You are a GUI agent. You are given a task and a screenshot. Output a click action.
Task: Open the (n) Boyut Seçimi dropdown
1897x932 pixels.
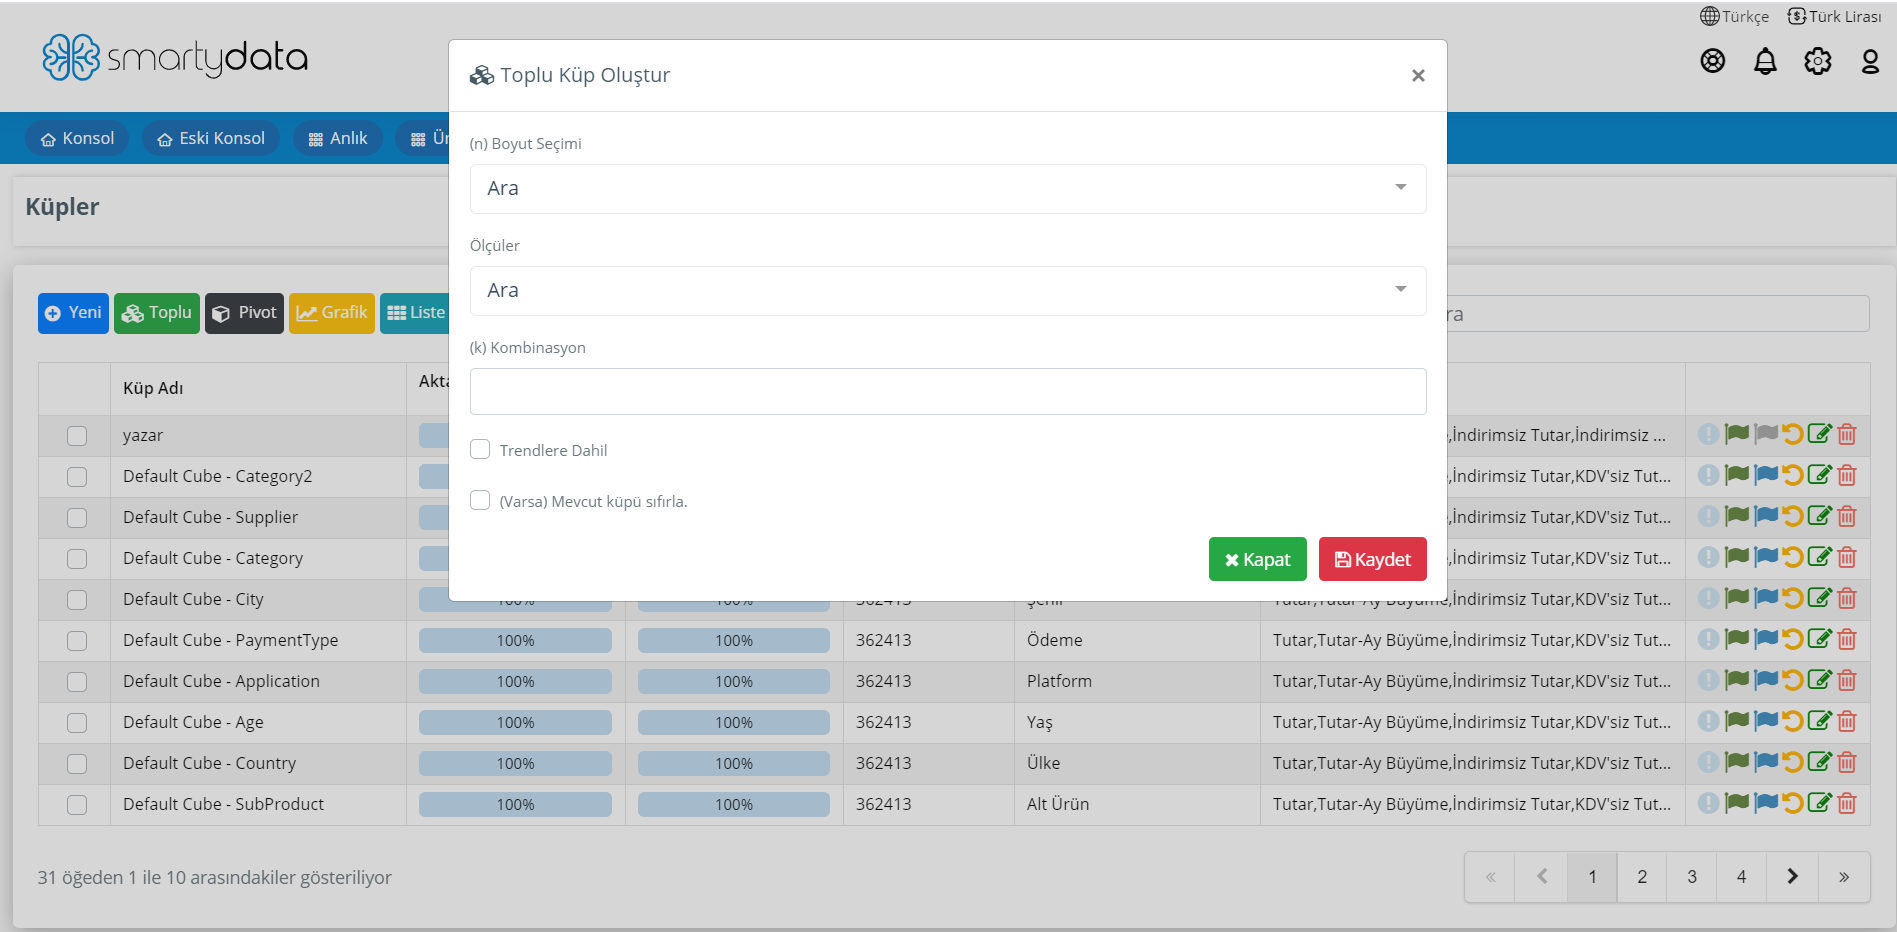948,188
